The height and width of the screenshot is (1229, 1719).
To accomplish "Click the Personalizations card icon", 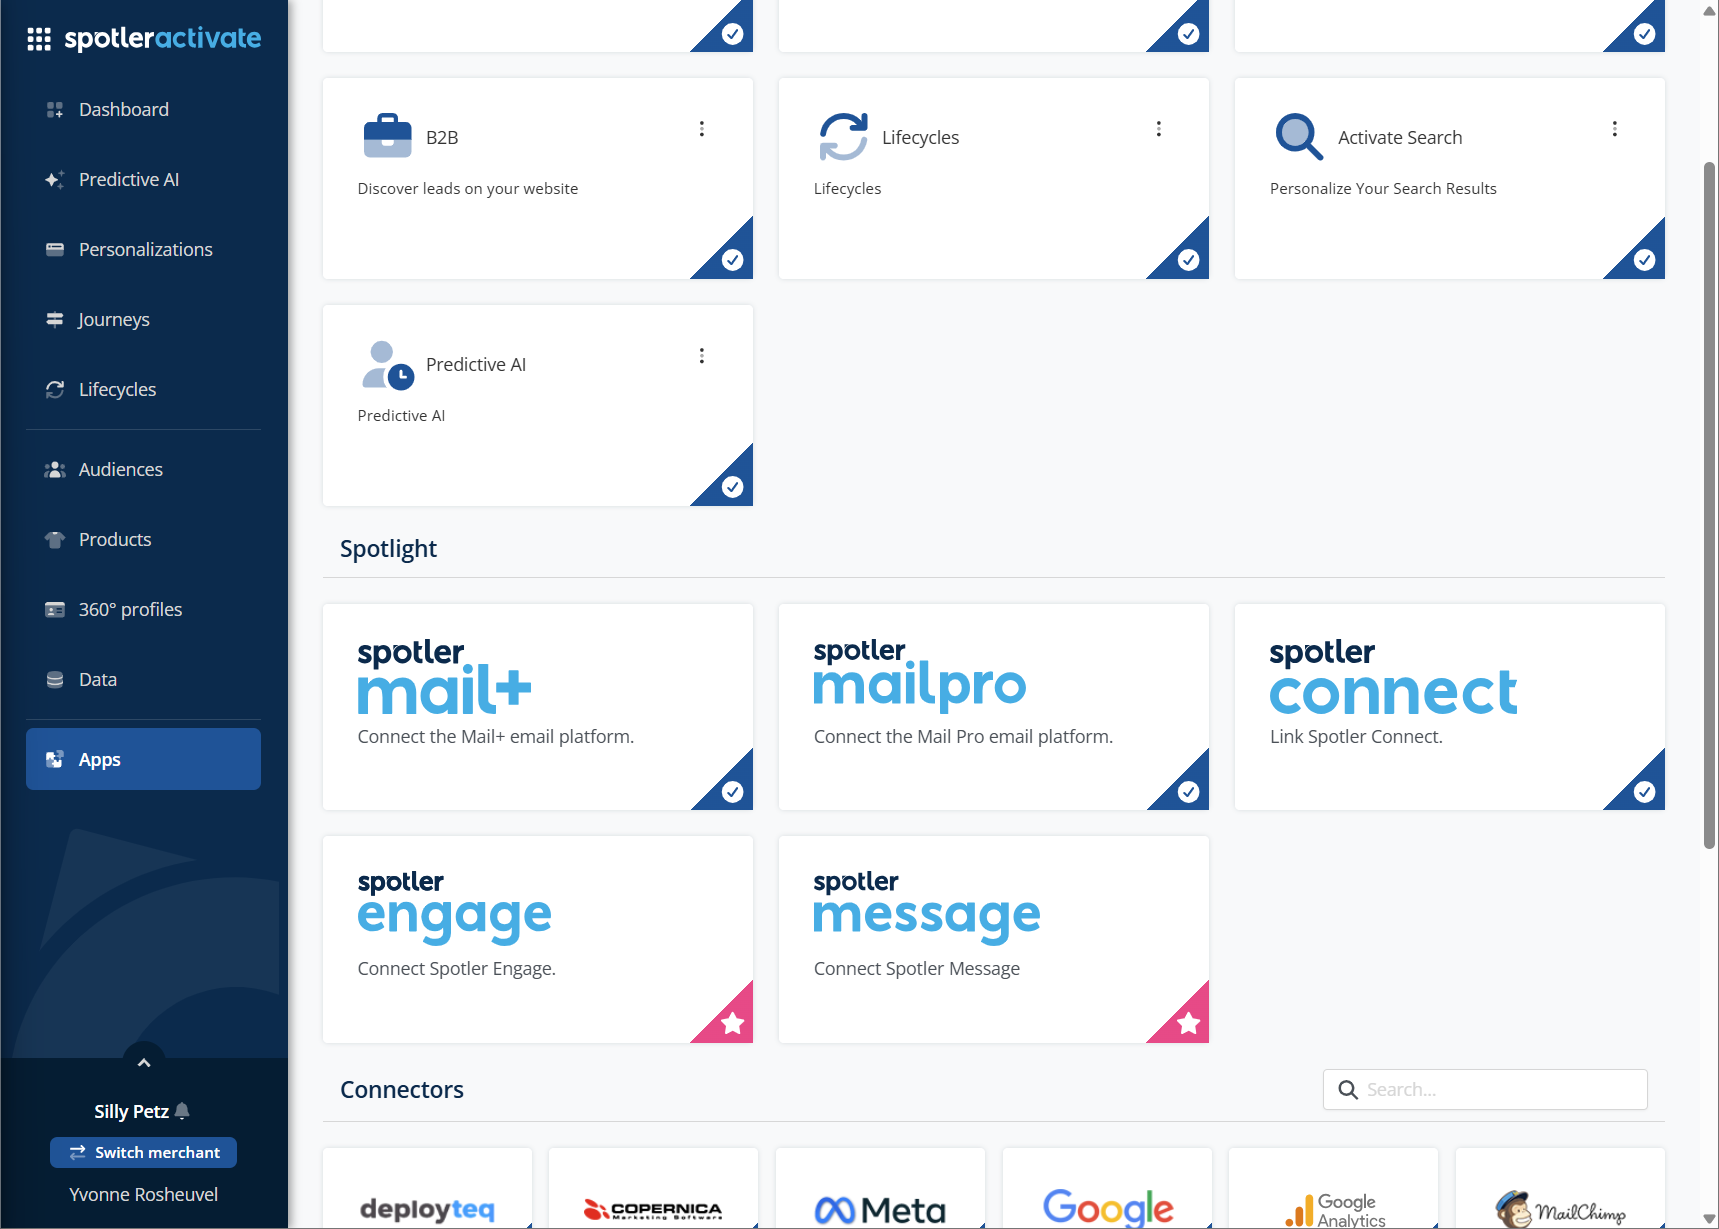I will pos(55,249).
